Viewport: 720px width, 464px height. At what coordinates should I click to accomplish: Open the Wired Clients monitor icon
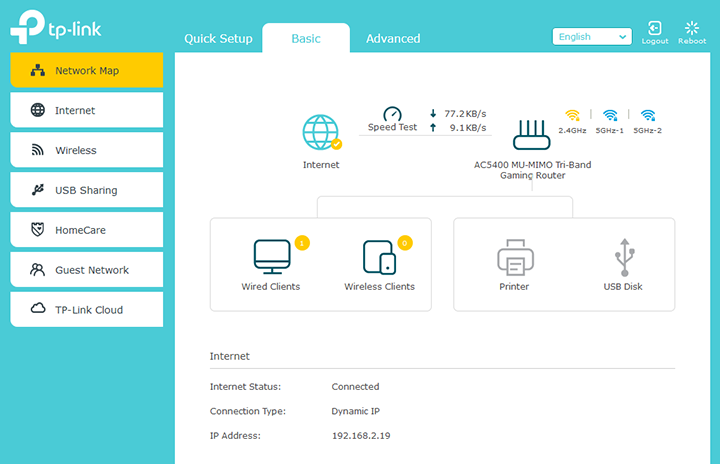coord(271,257)
